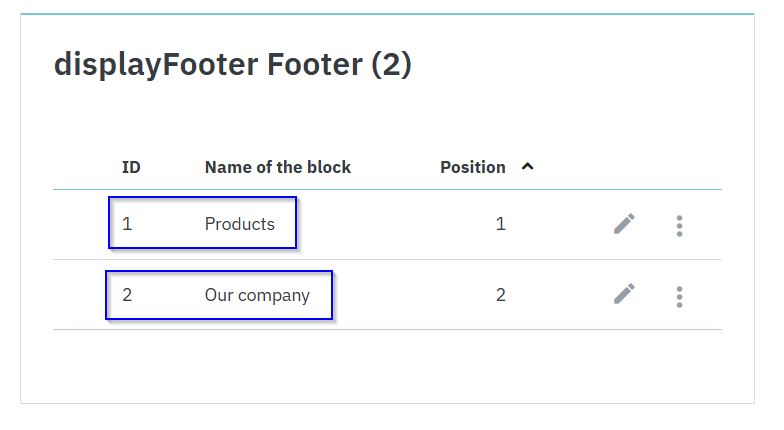Click empty card area beneath the table
The image size is (784, 430).
[388, 366]
